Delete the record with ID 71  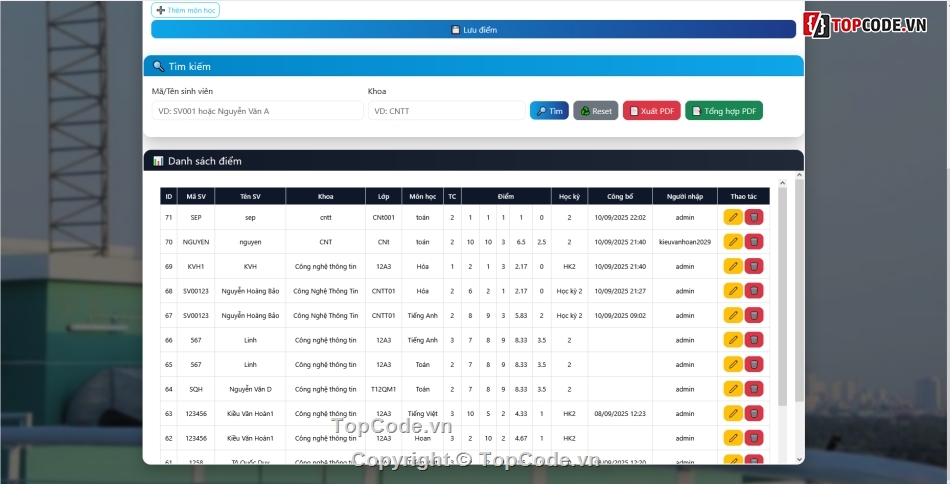(x=754, y=217)
